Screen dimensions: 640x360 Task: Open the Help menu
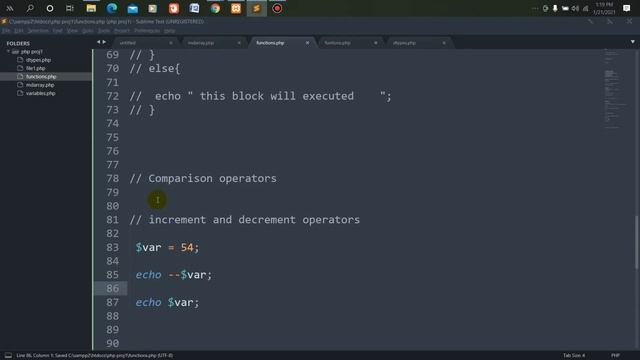click(x=170, y=31)
